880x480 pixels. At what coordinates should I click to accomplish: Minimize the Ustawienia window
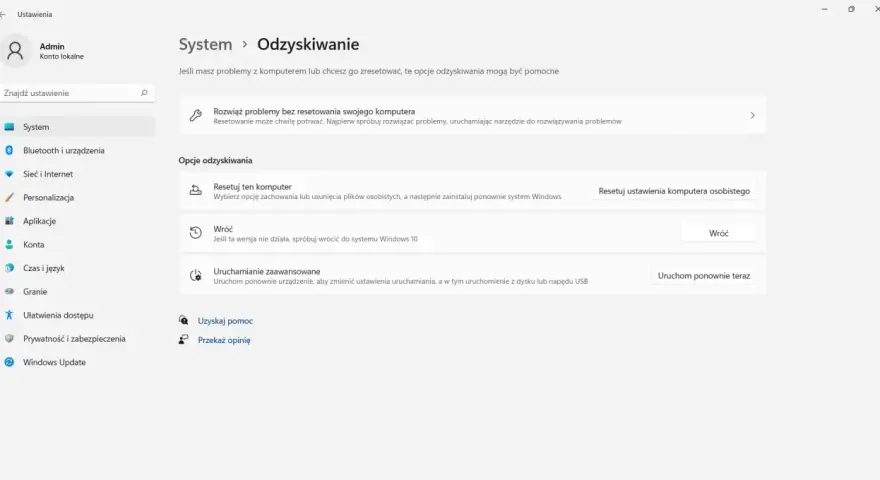click(824, 9)
